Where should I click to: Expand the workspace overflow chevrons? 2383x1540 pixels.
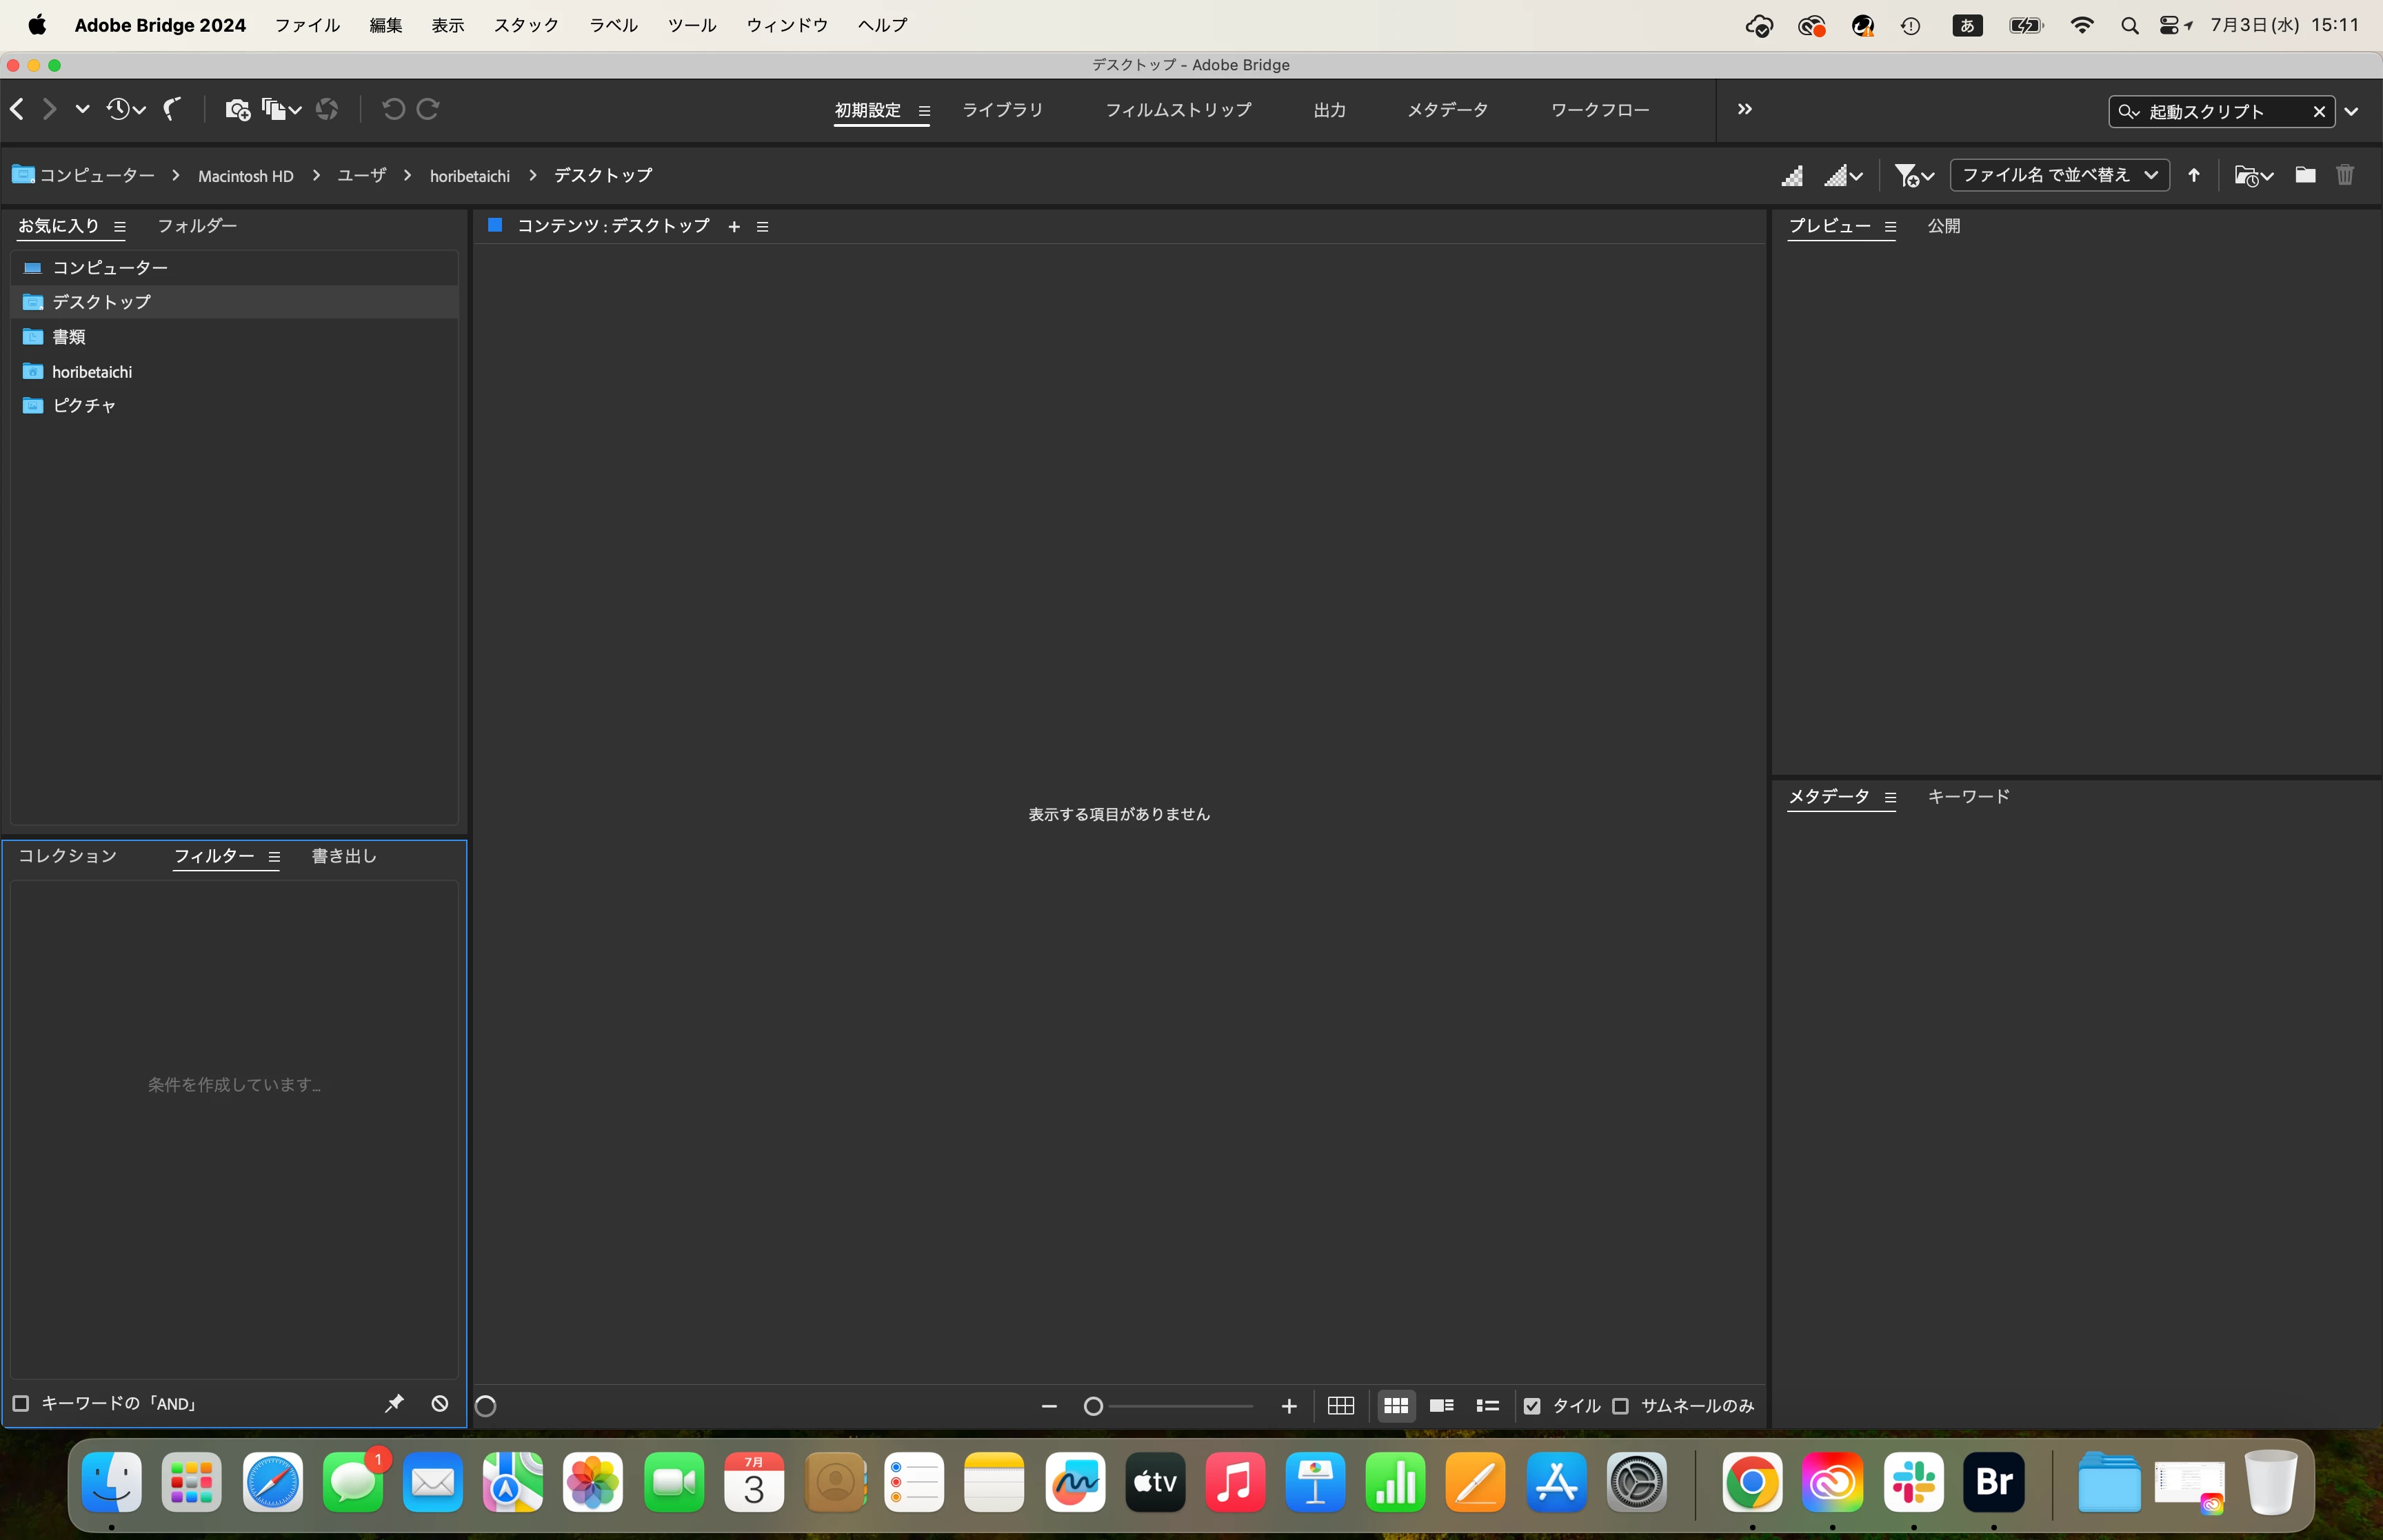[1745, 109]
